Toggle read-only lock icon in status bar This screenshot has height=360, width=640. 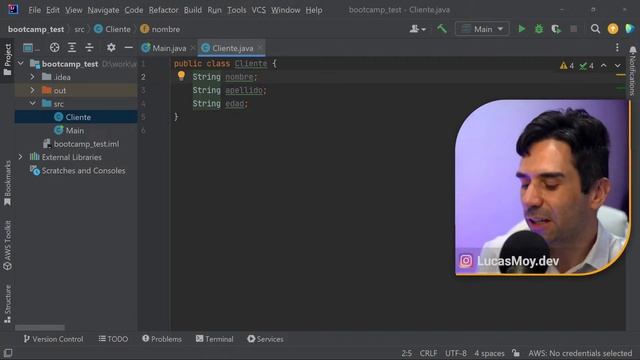point(516,353)
